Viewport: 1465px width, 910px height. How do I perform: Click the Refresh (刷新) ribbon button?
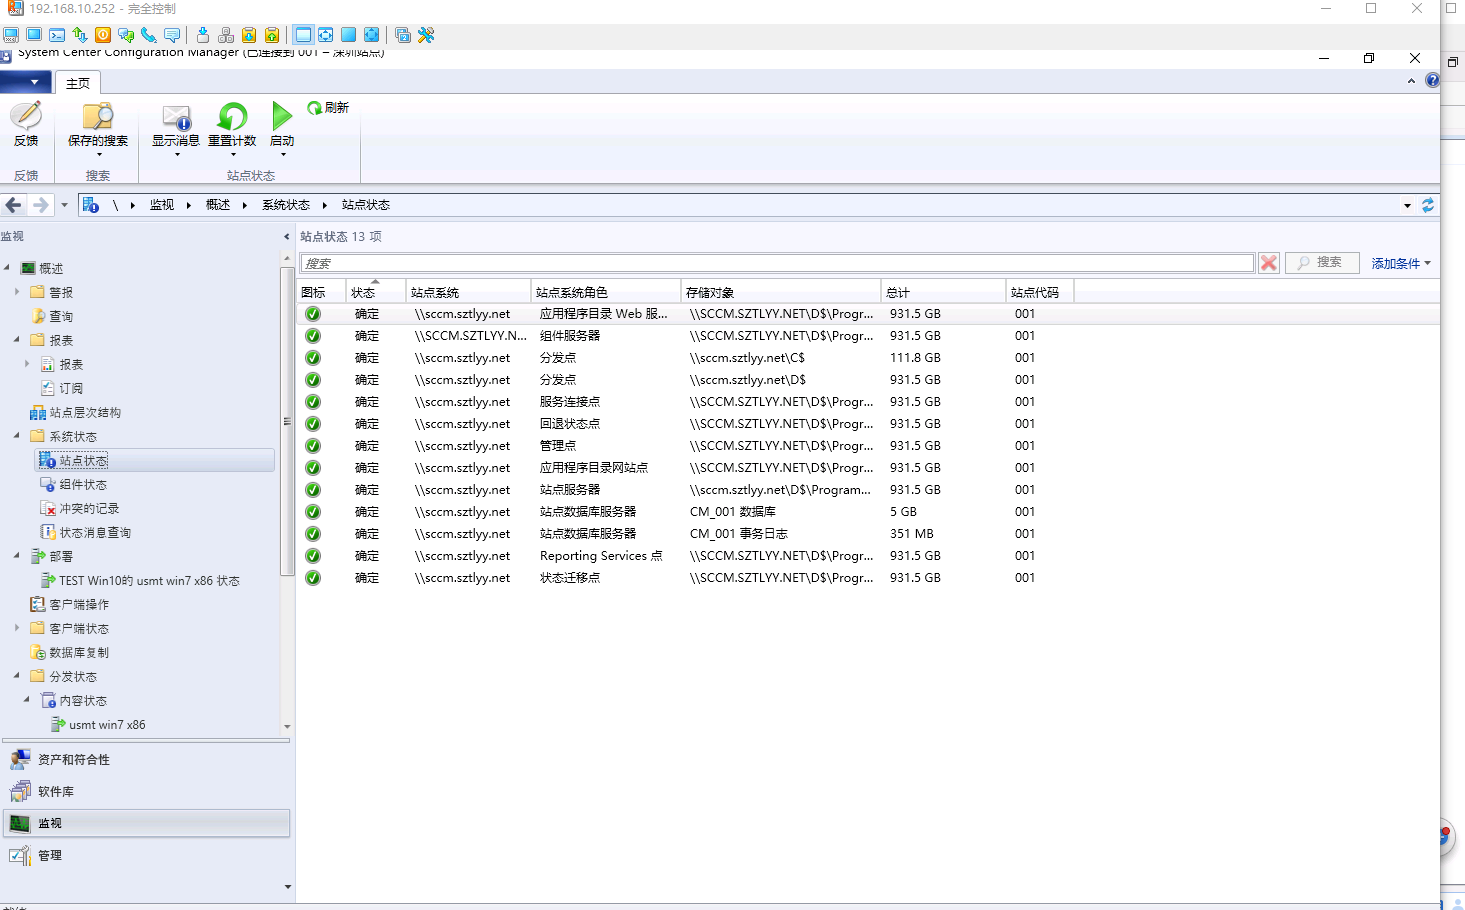[328, 108]
